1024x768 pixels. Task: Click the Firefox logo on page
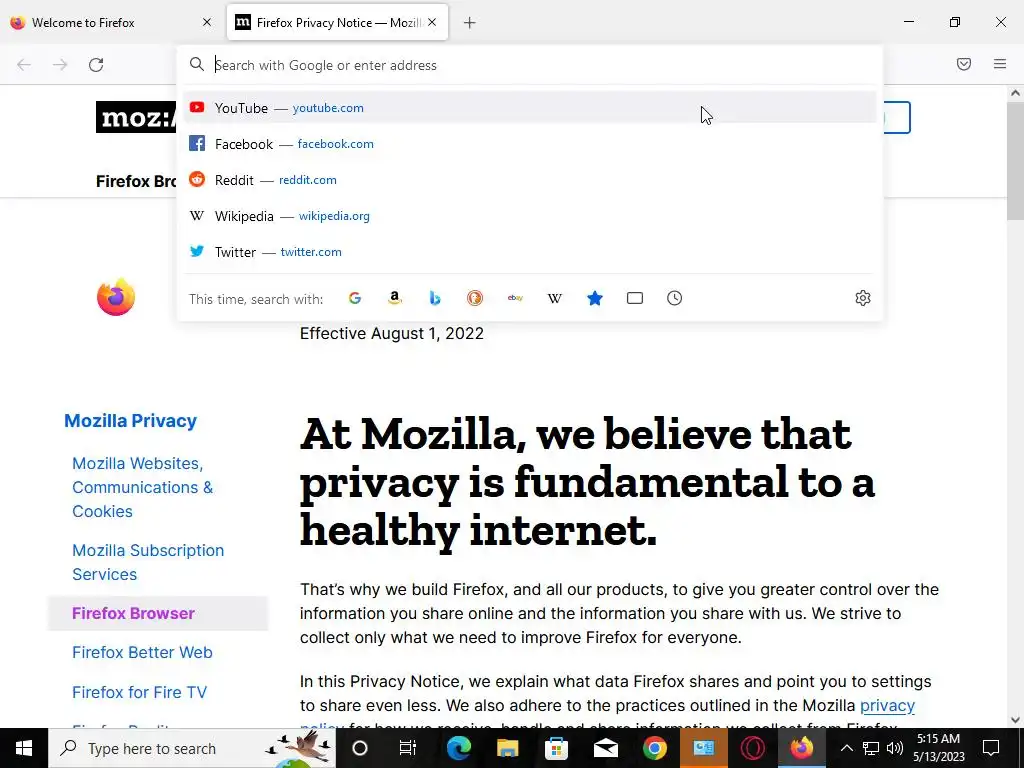116,297
